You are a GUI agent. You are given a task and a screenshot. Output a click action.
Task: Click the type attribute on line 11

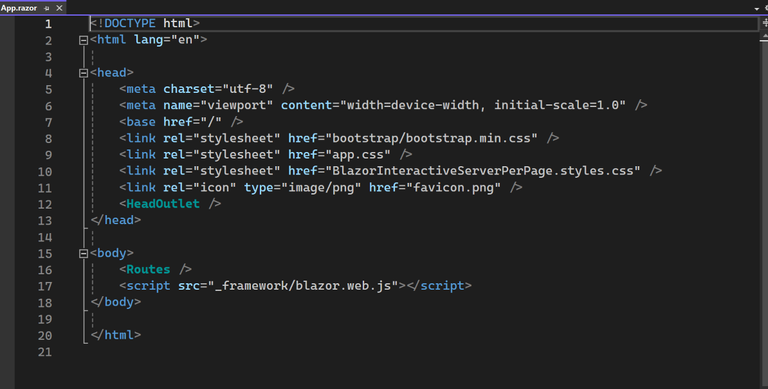(259, 187)
